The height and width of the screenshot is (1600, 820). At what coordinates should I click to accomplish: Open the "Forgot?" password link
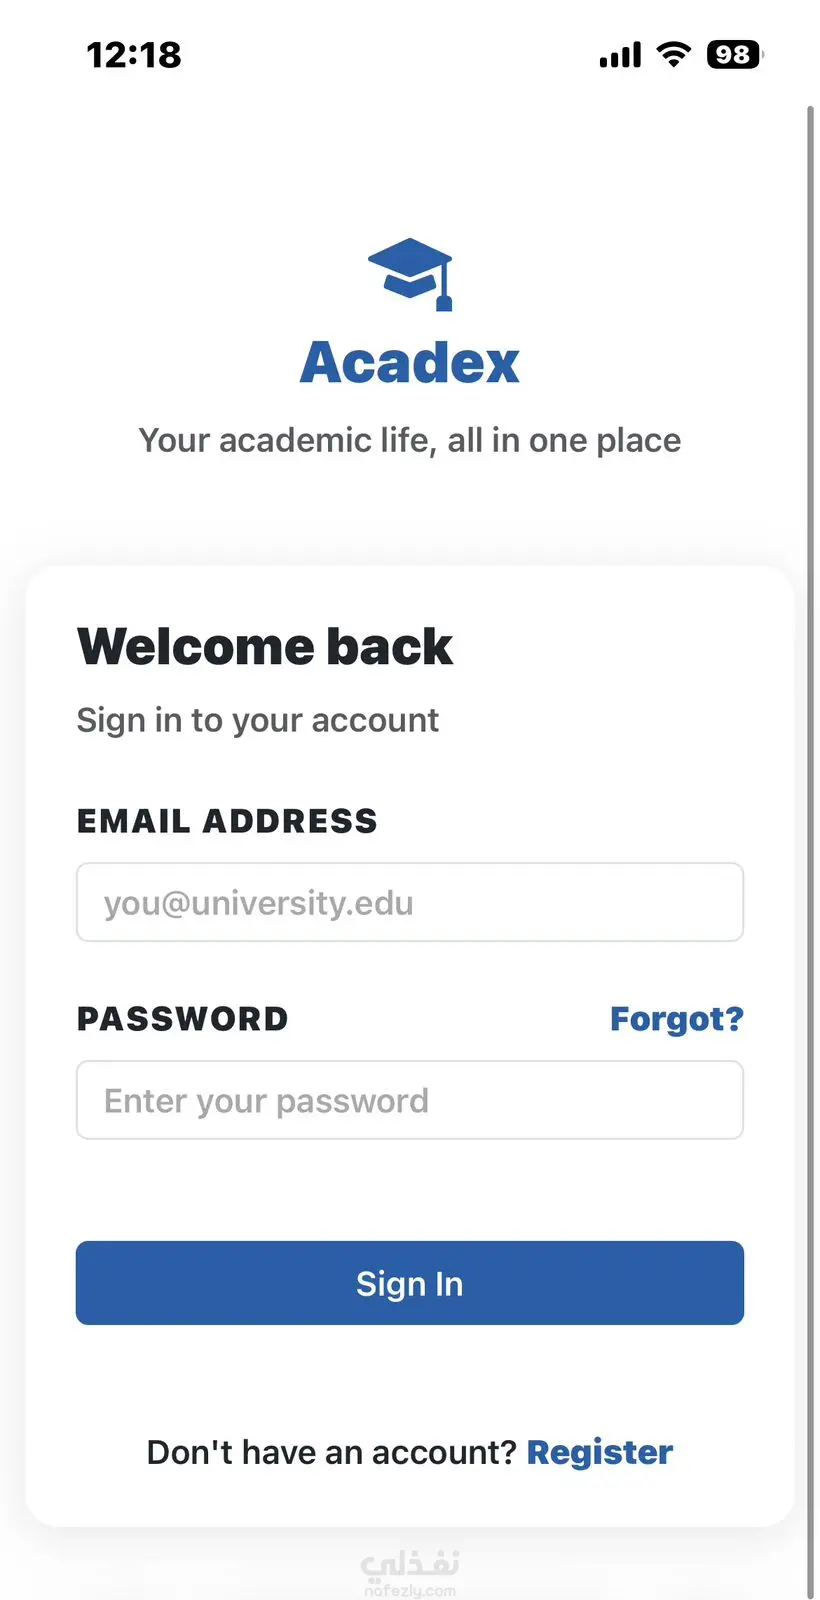tap(677, 1019)
